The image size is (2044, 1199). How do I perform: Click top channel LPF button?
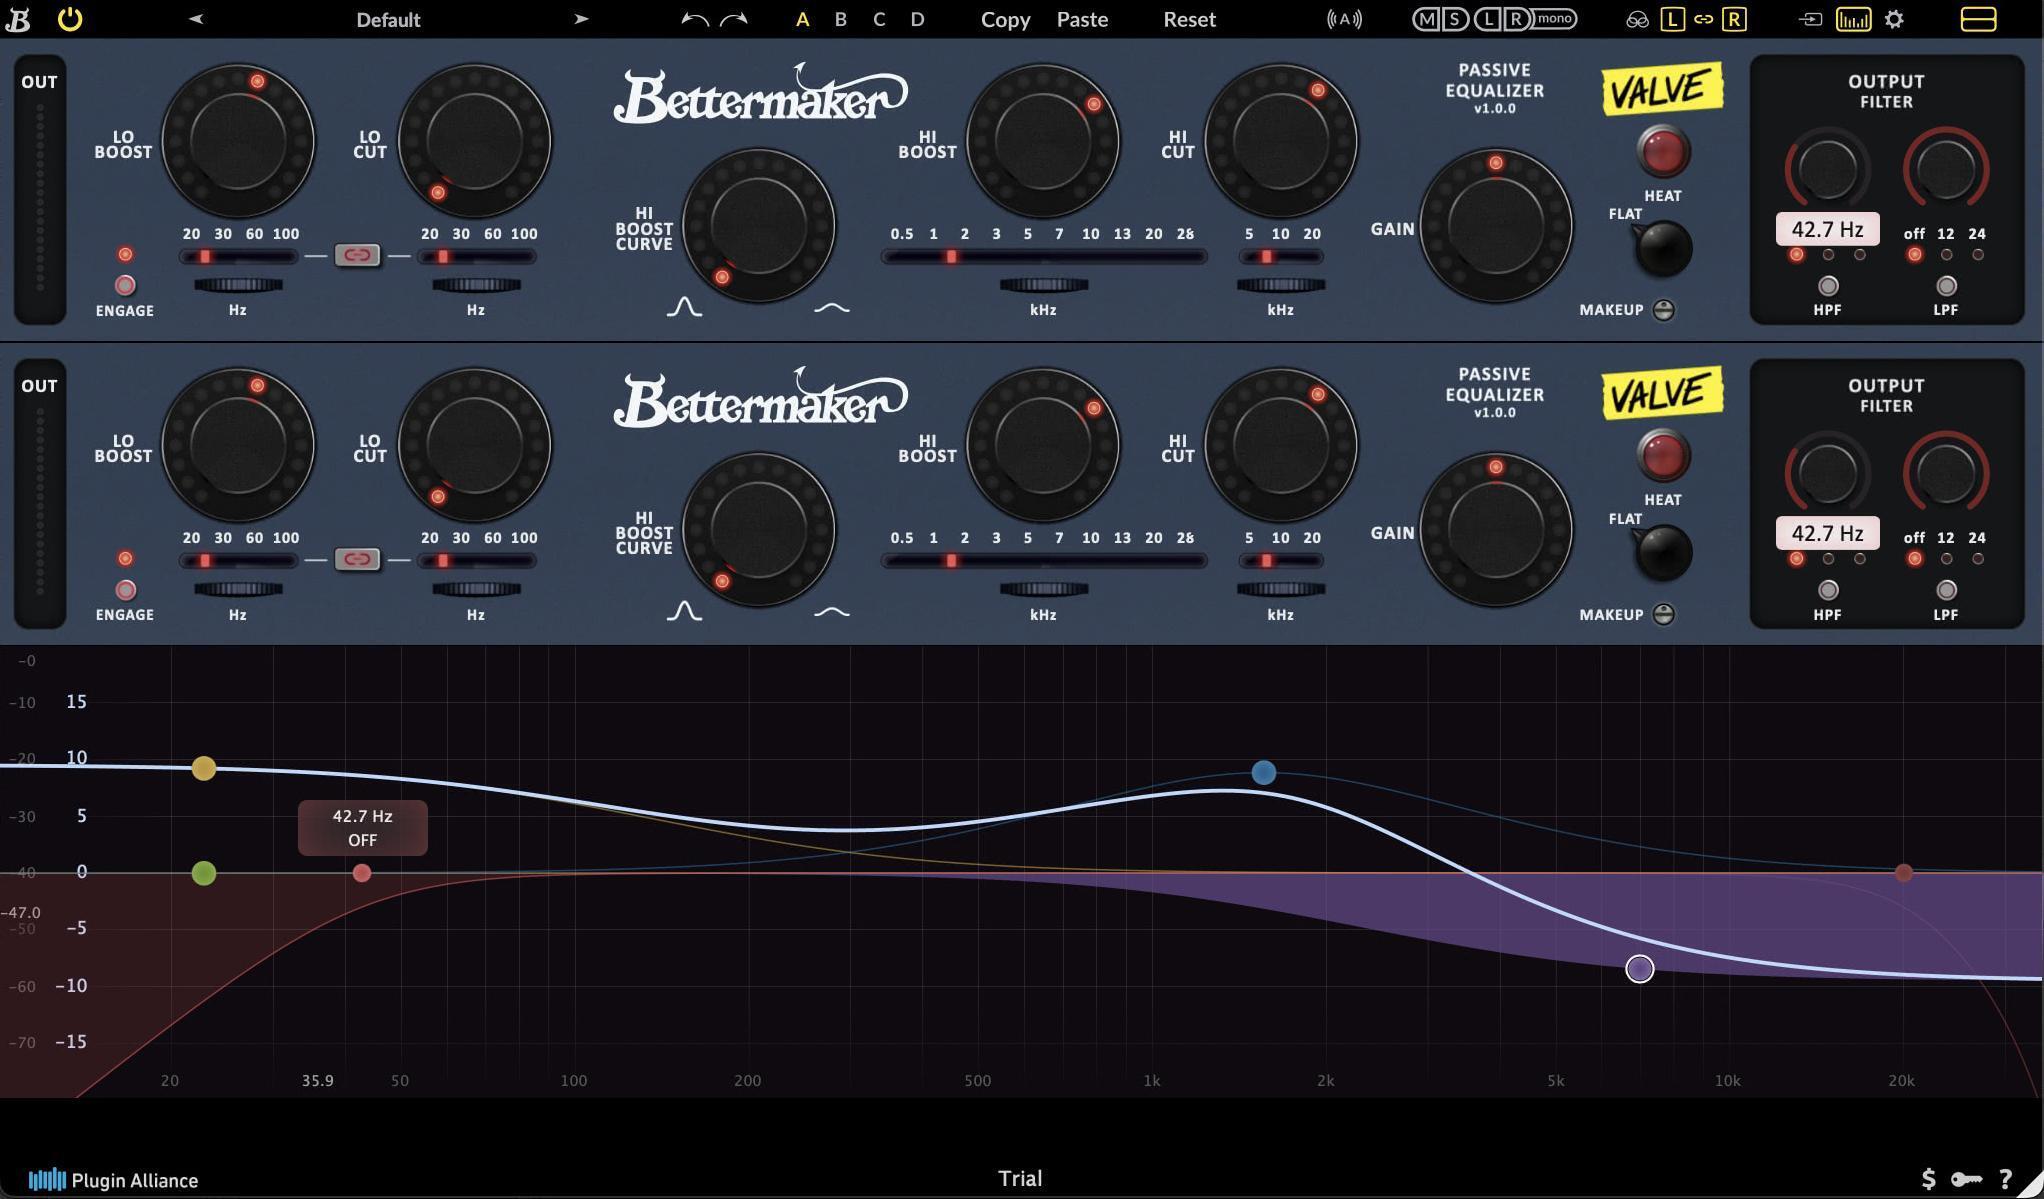click(x=1946, y=286)
